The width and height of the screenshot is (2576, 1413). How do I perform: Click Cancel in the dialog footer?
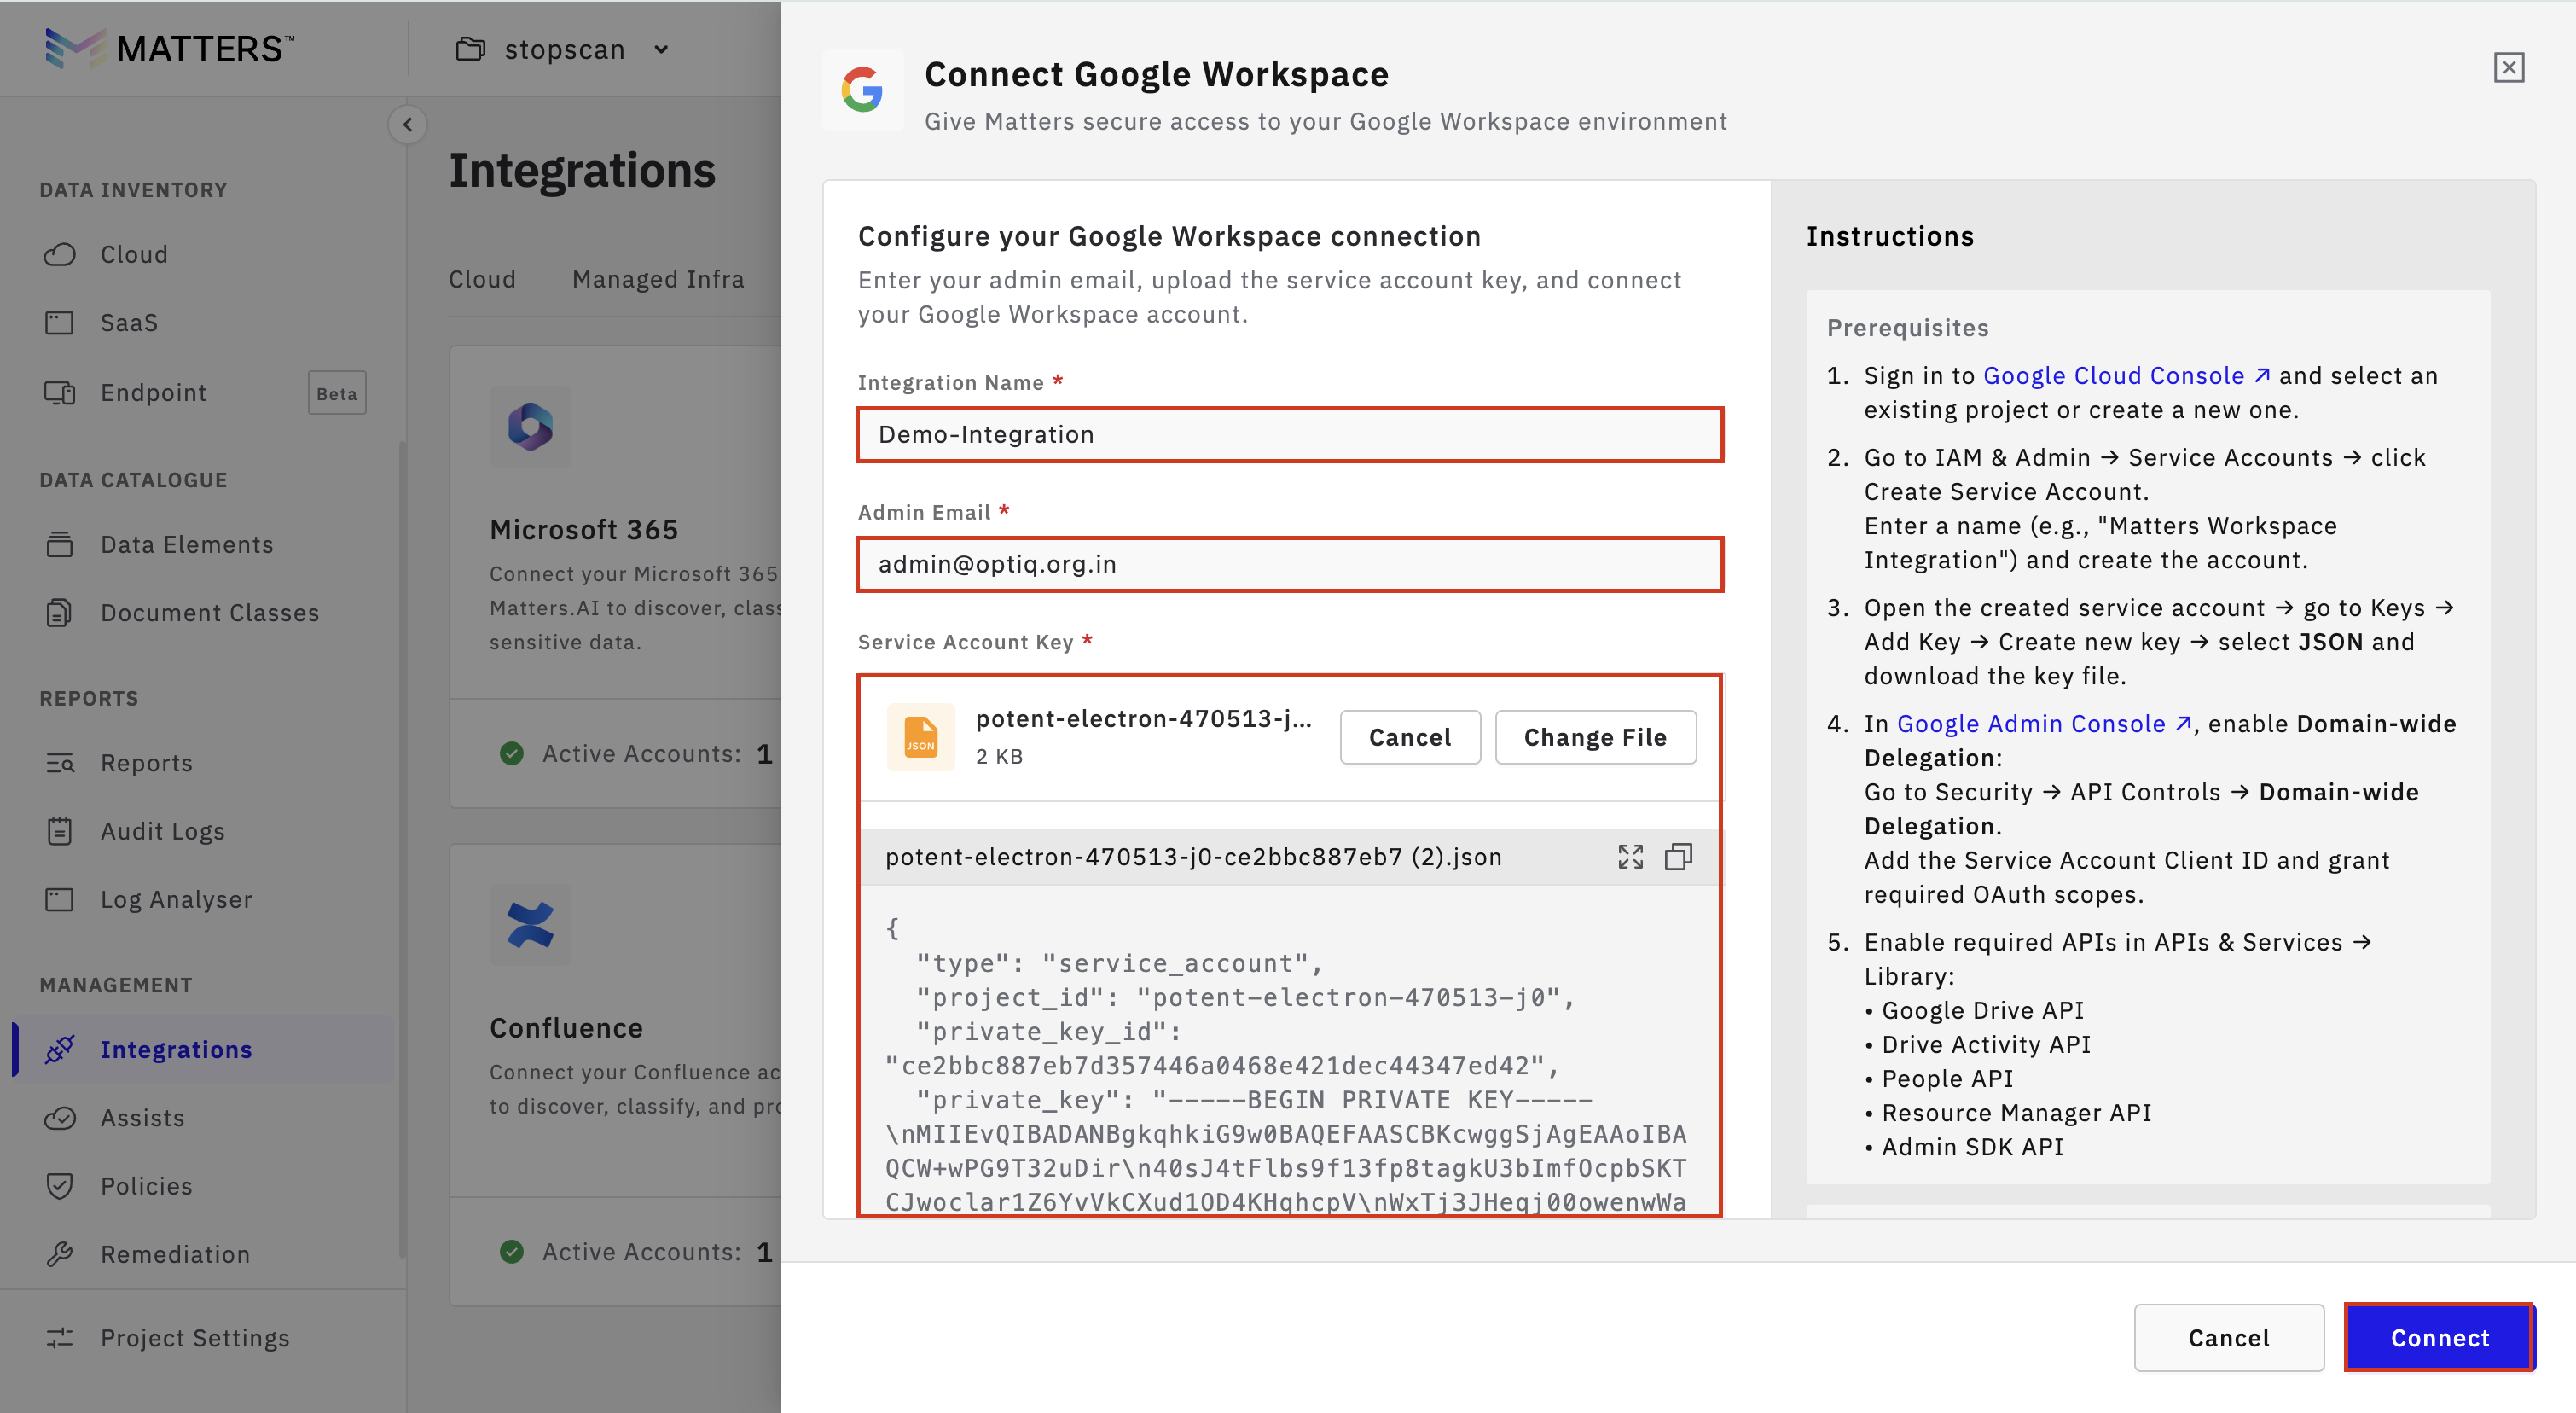click(x=2228, y=1337)
